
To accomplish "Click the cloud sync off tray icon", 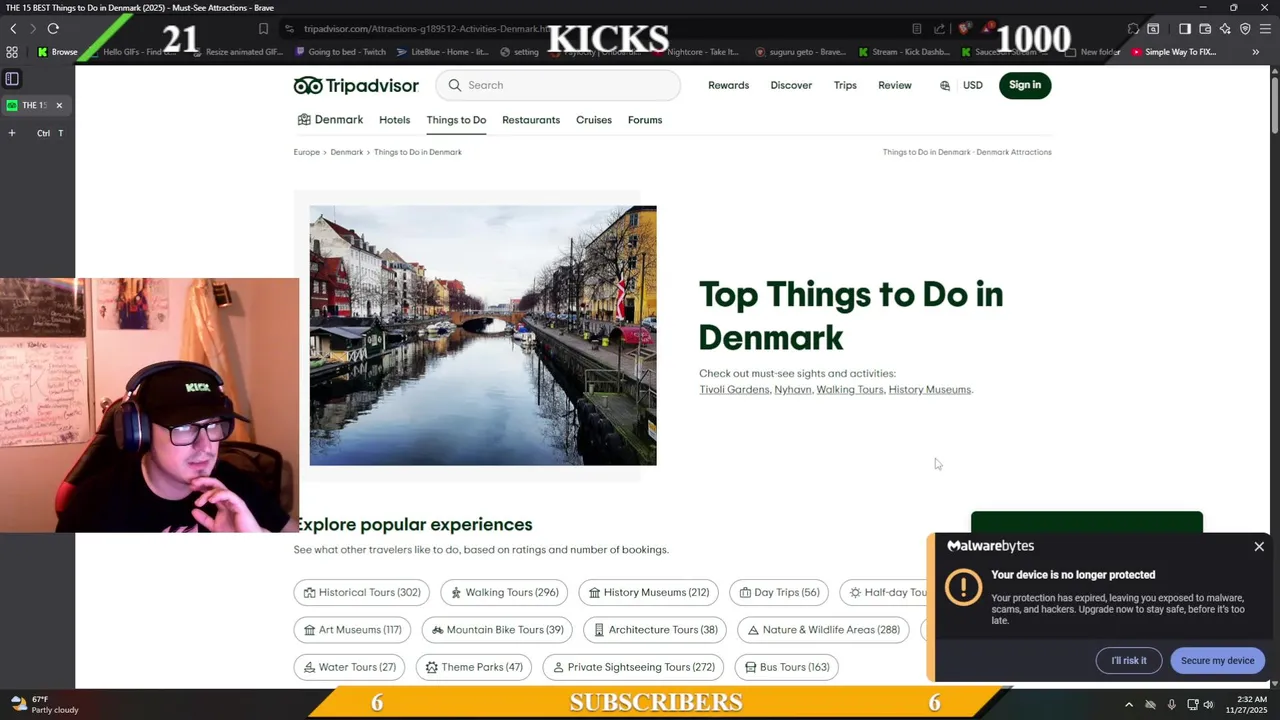I will click(x=1150, y=705).
